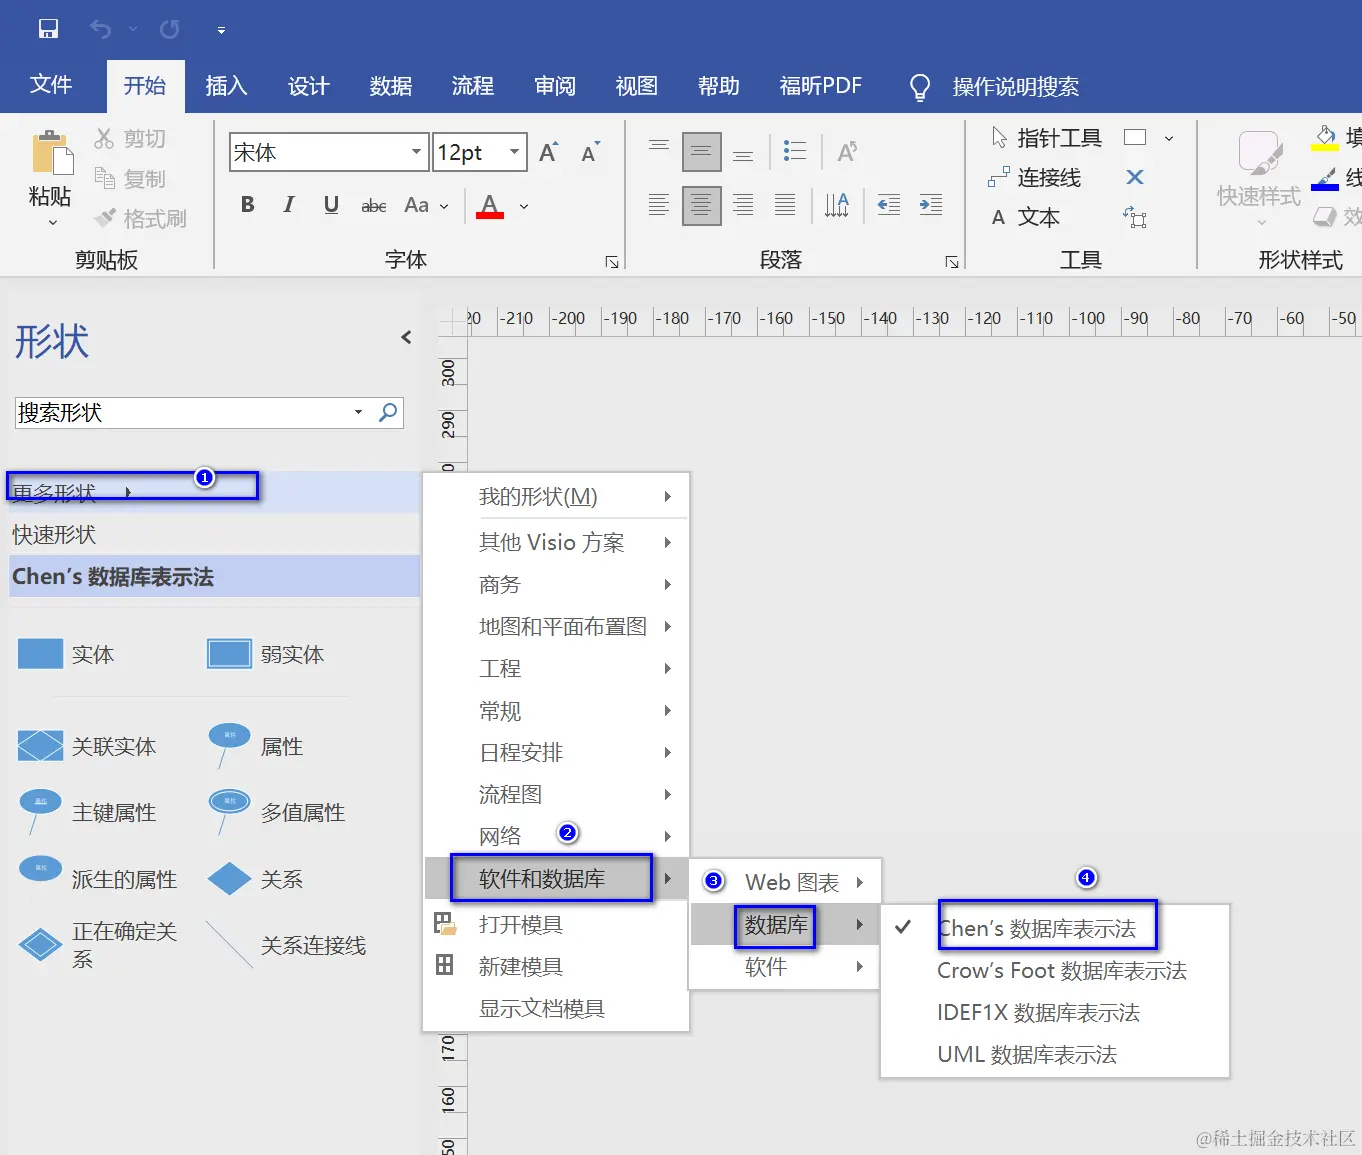
Task: Choose Crow's Foot 数据库表示法 stencil
Action: point(1062,970)
